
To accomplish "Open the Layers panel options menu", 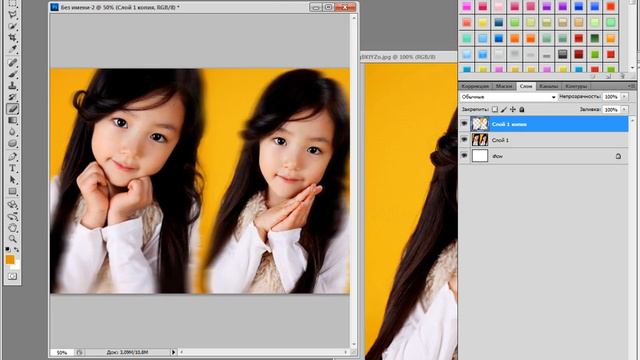I will pyautogui.click(x=632, y=86).
